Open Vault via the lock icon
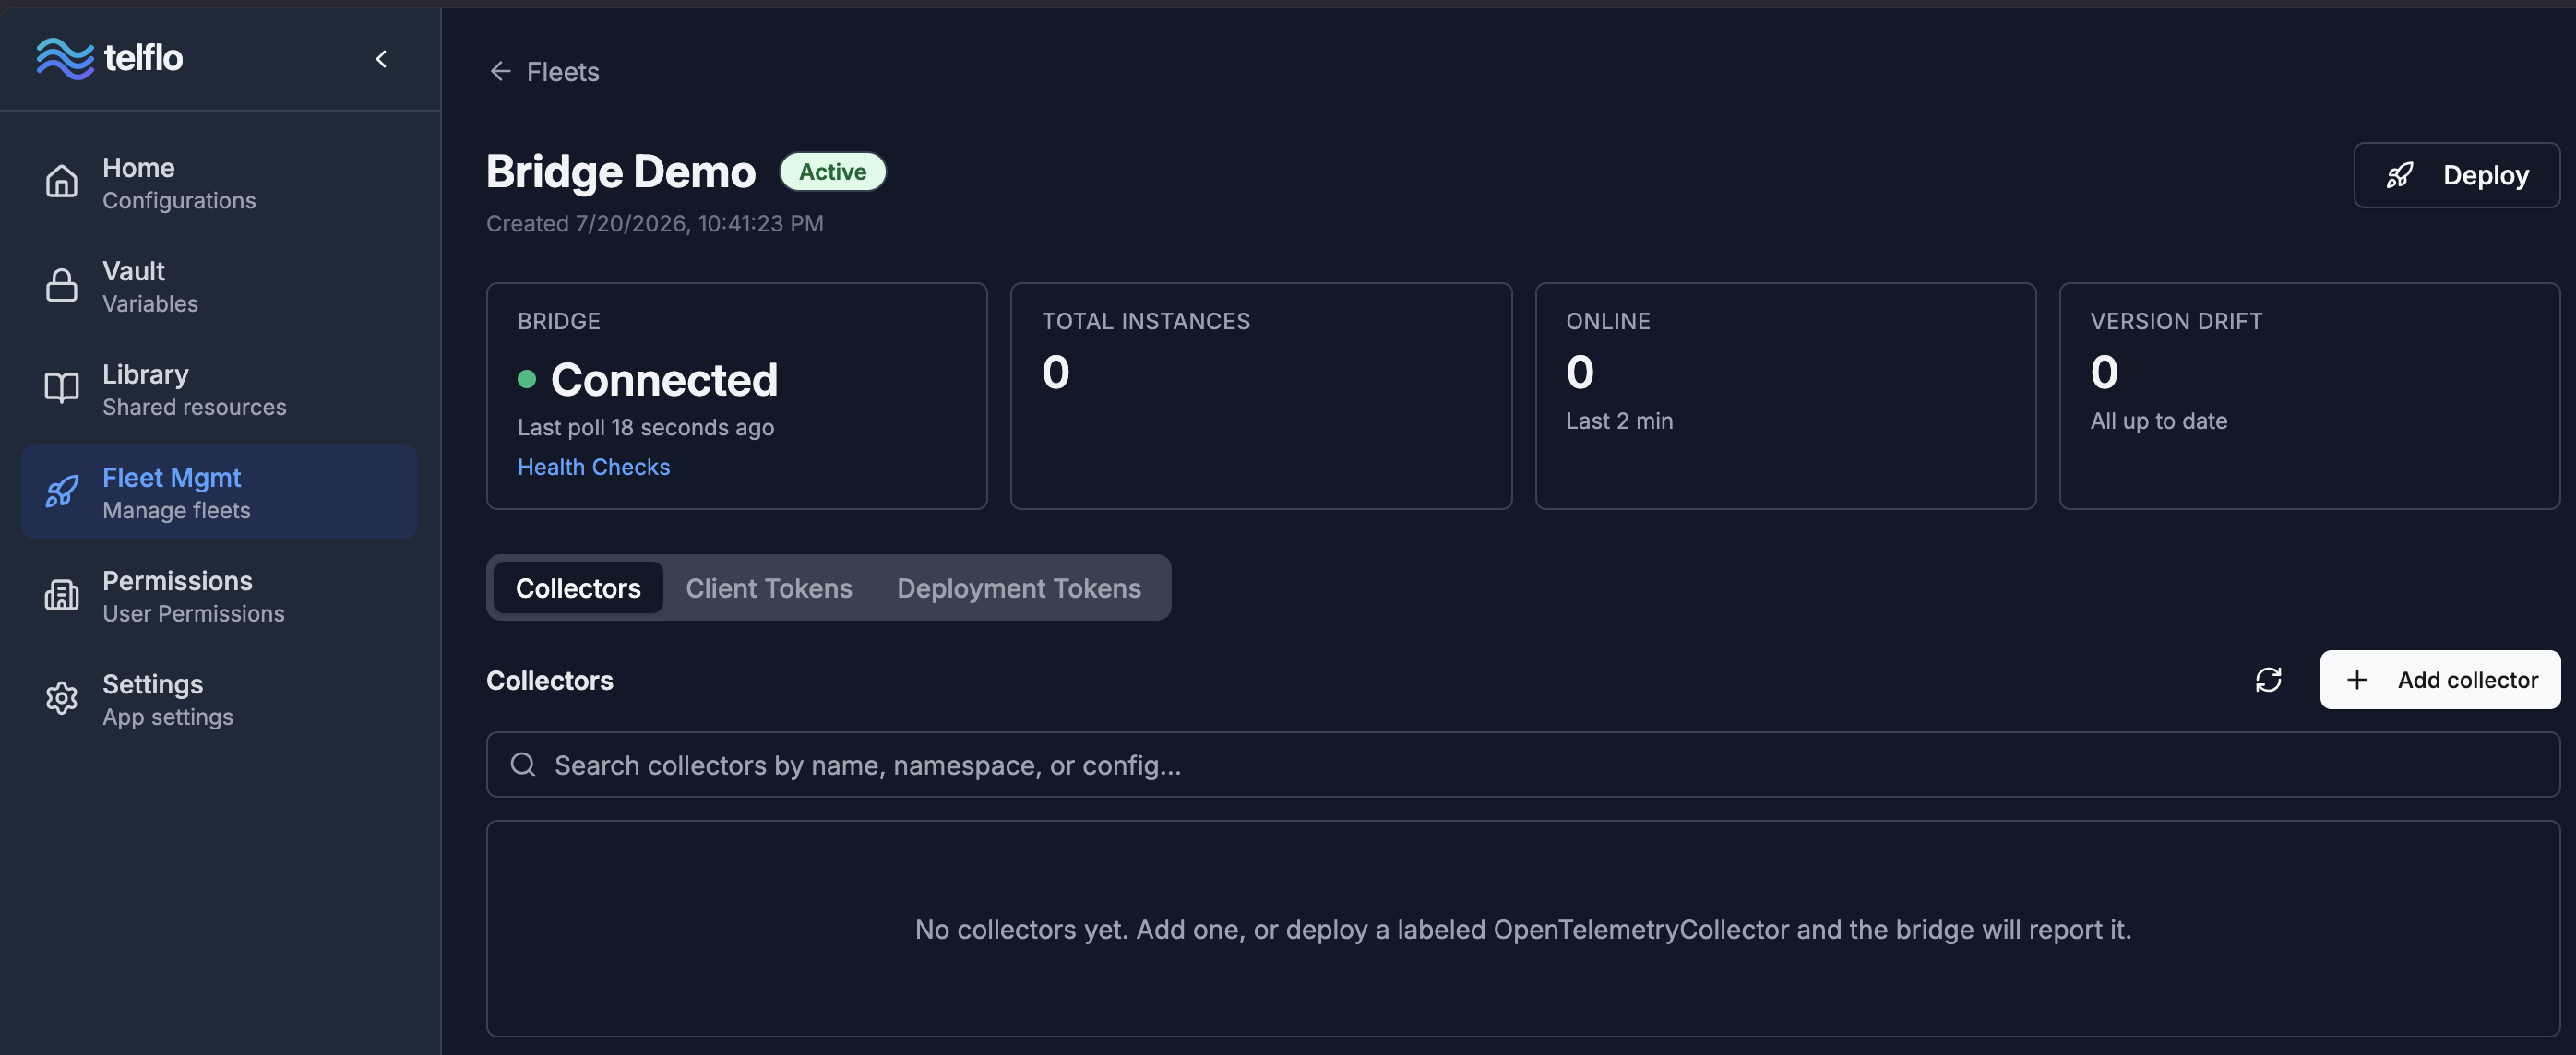The width and height of the screenshot is (2576, 1055). pyautogui.click(x=61, y=286)
